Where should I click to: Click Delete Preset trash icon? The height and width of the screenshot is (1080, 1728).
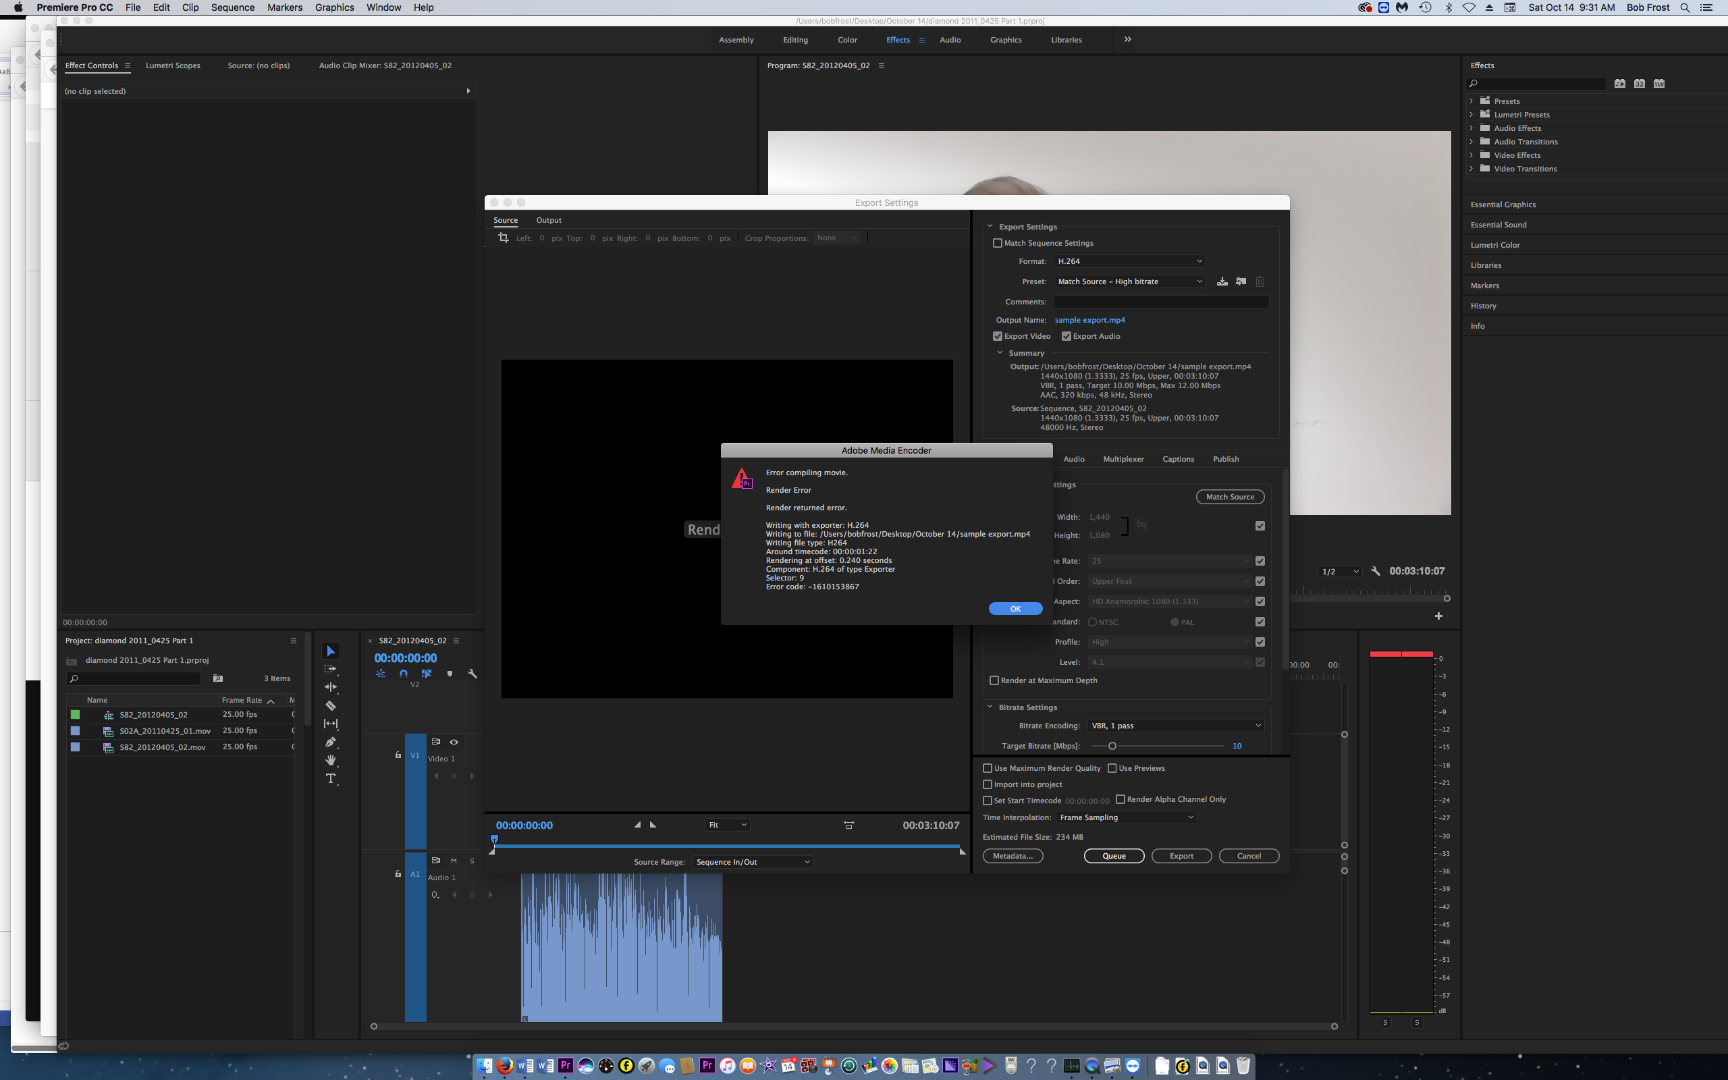1260,282
